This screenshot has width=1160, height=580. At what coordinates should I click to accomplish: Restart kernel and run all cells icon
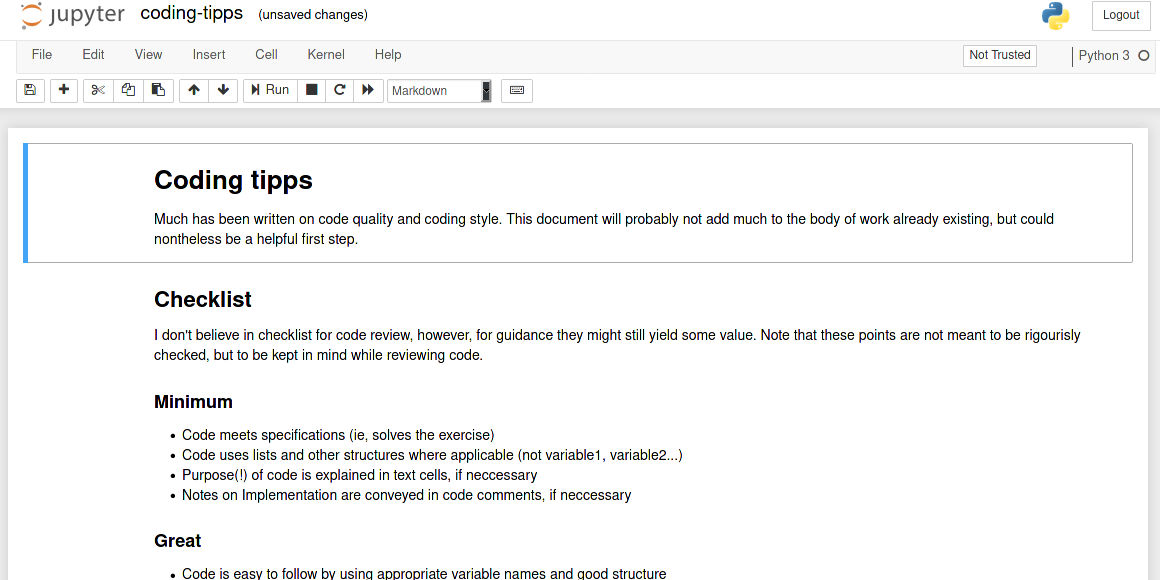368,90
